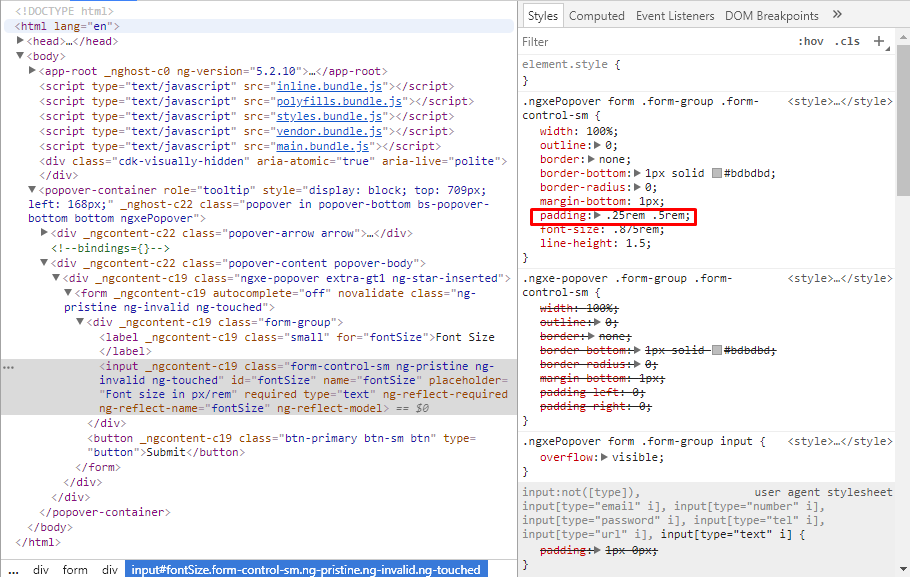
Task: Select the Submit button element row
Action: click(281, 445)
